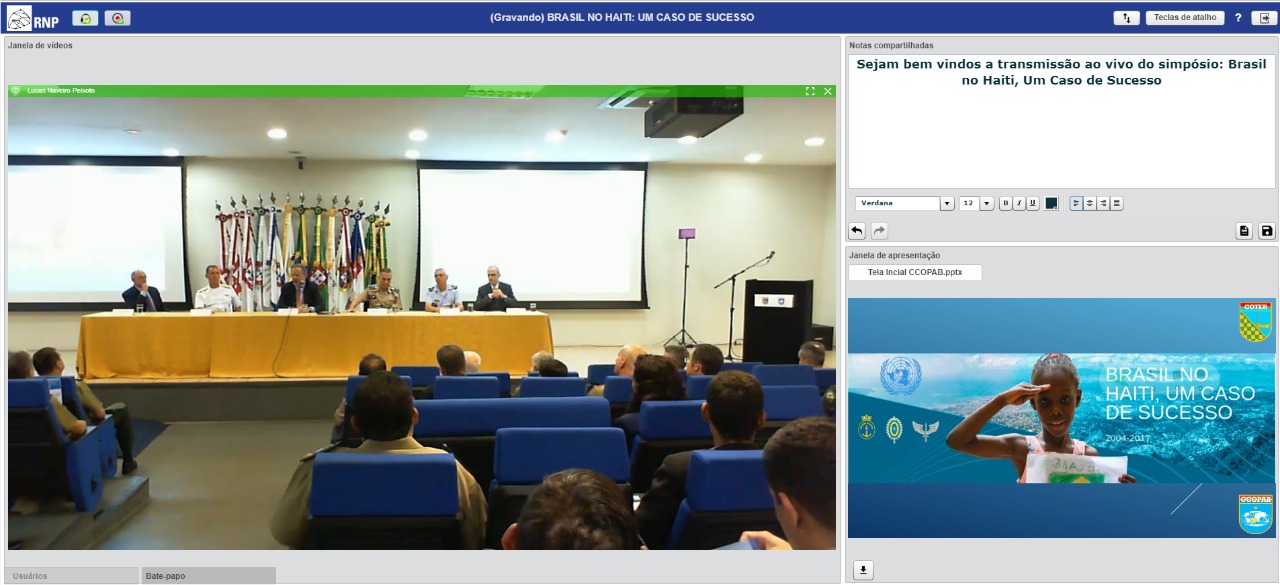Click the question mark help icon
Viewport: 1280px width, 585px height.
pos(1238,18)
